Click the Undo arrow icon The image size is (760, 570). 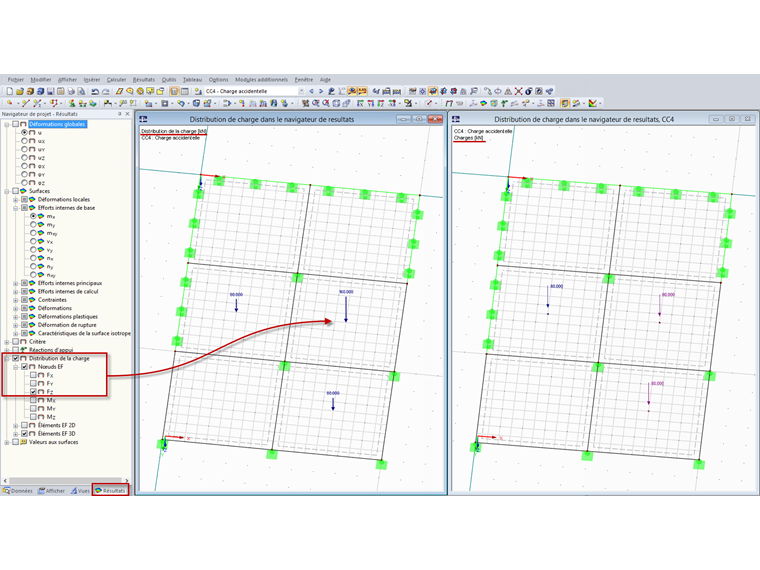pos(95,91)
